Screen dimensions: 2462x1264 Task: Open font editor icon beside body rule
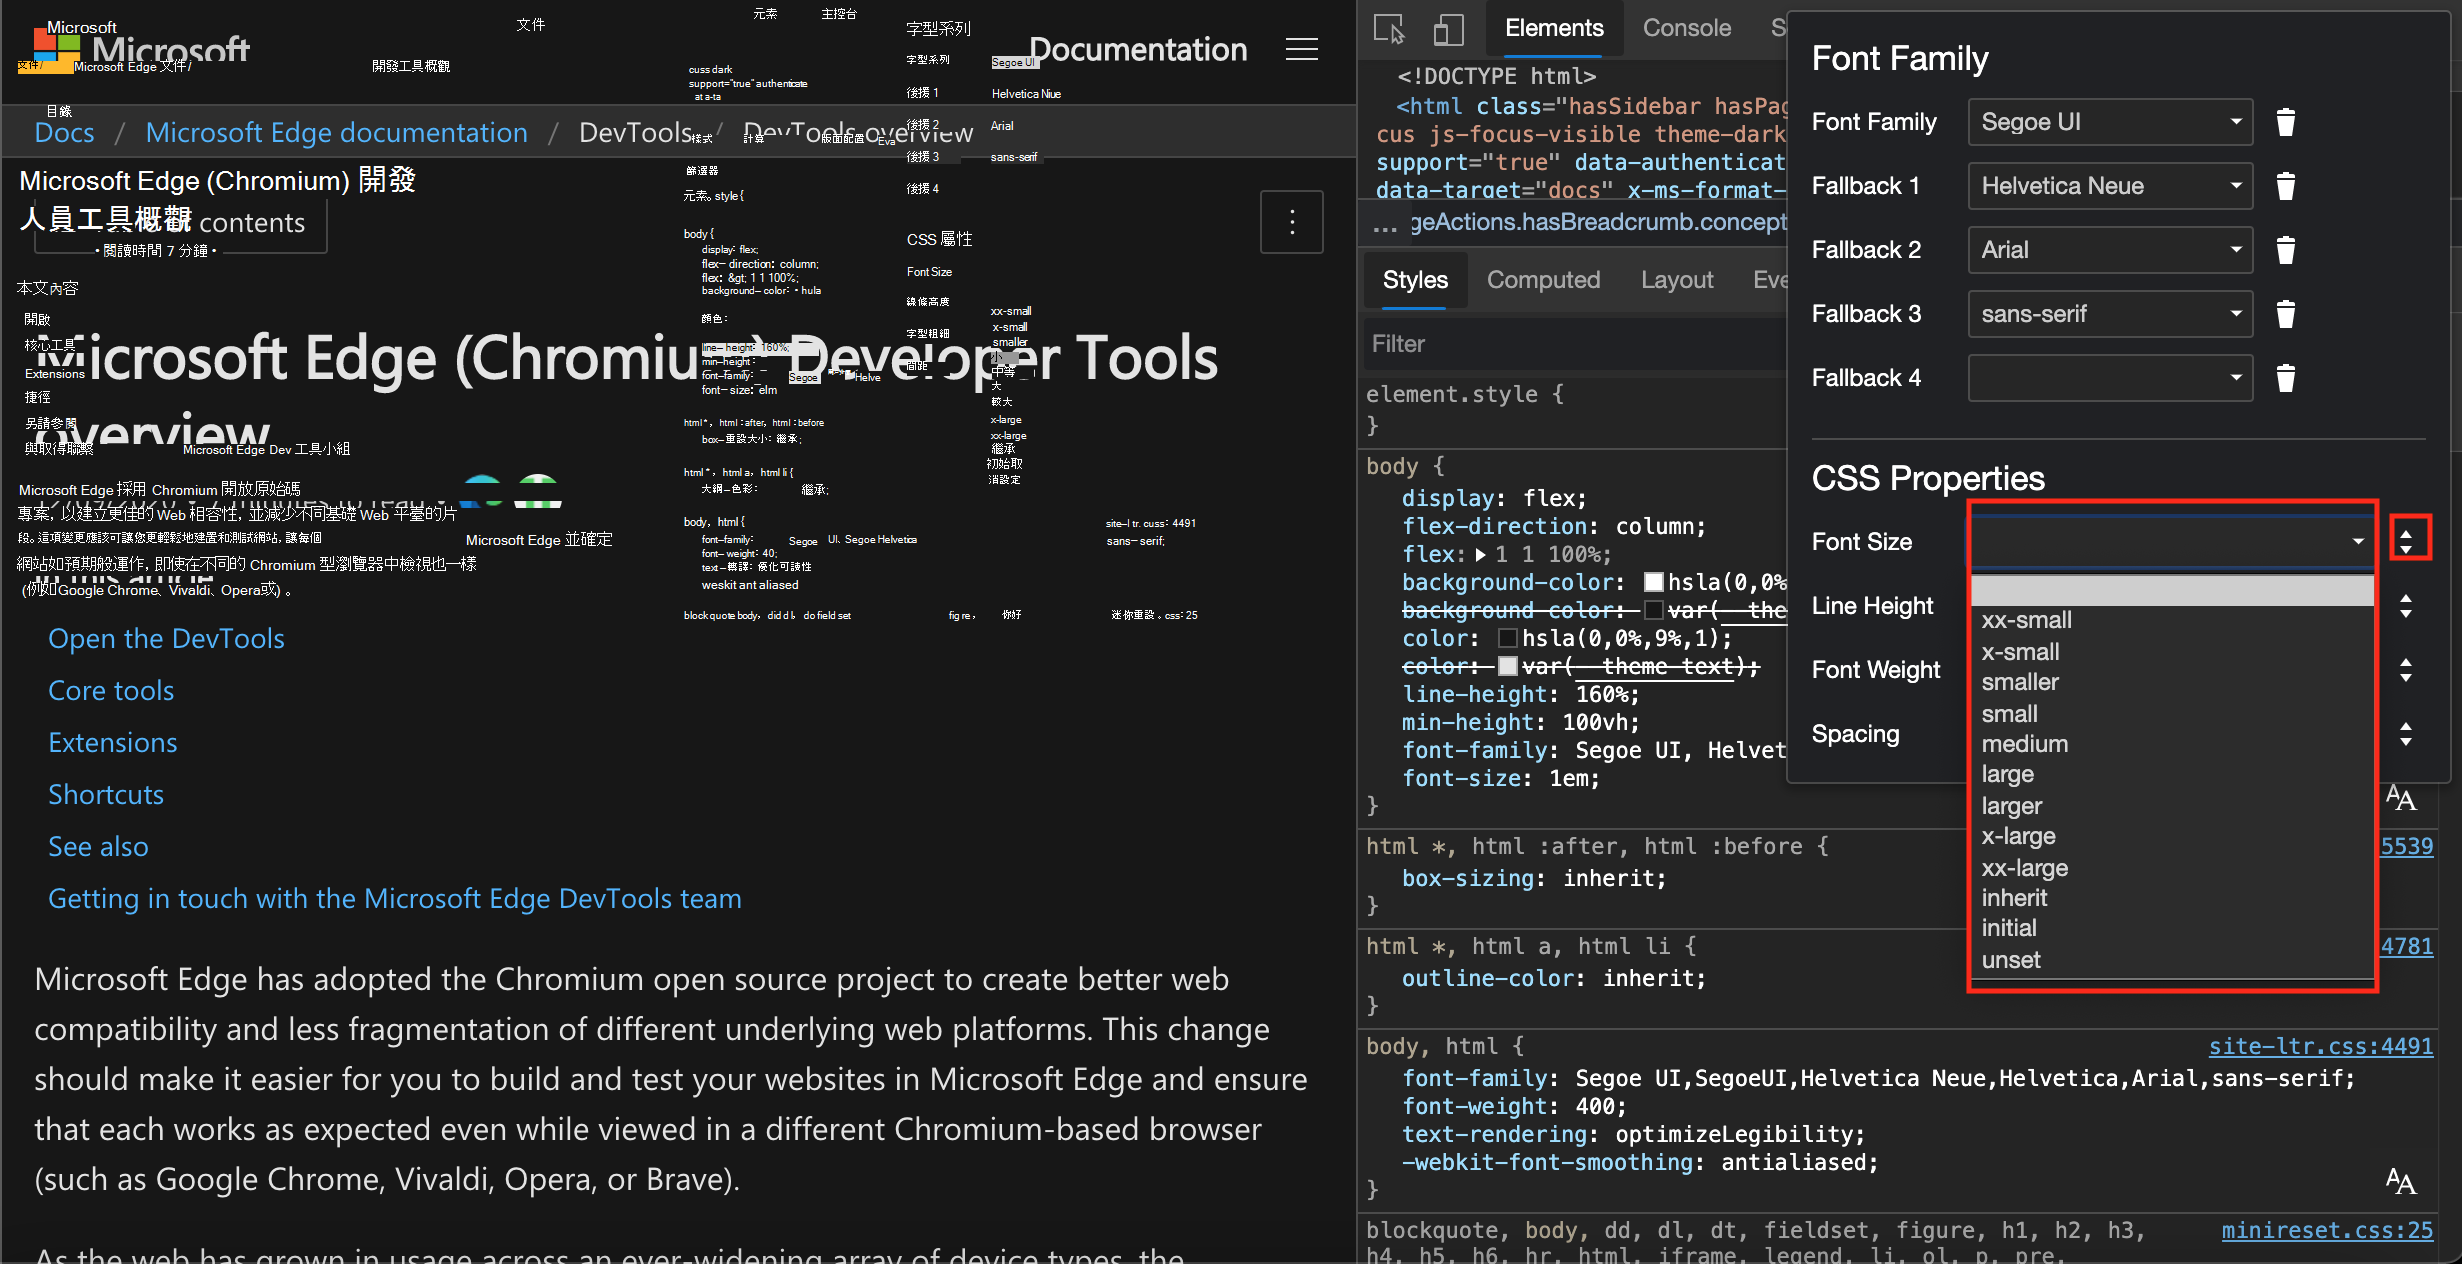click(2400, 798)
